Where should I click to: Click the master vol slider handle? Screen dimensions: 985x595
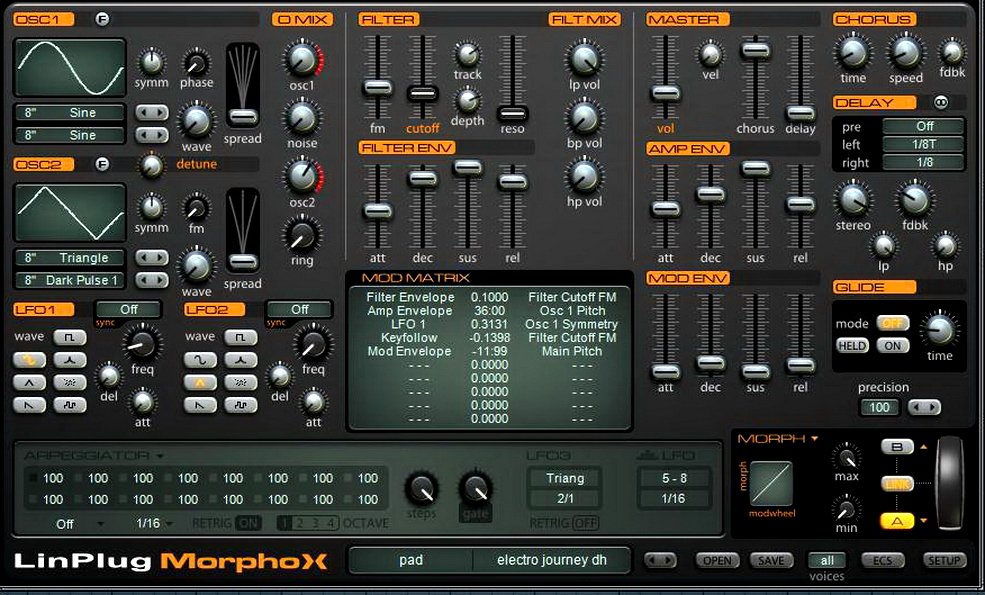coord(665,94)
